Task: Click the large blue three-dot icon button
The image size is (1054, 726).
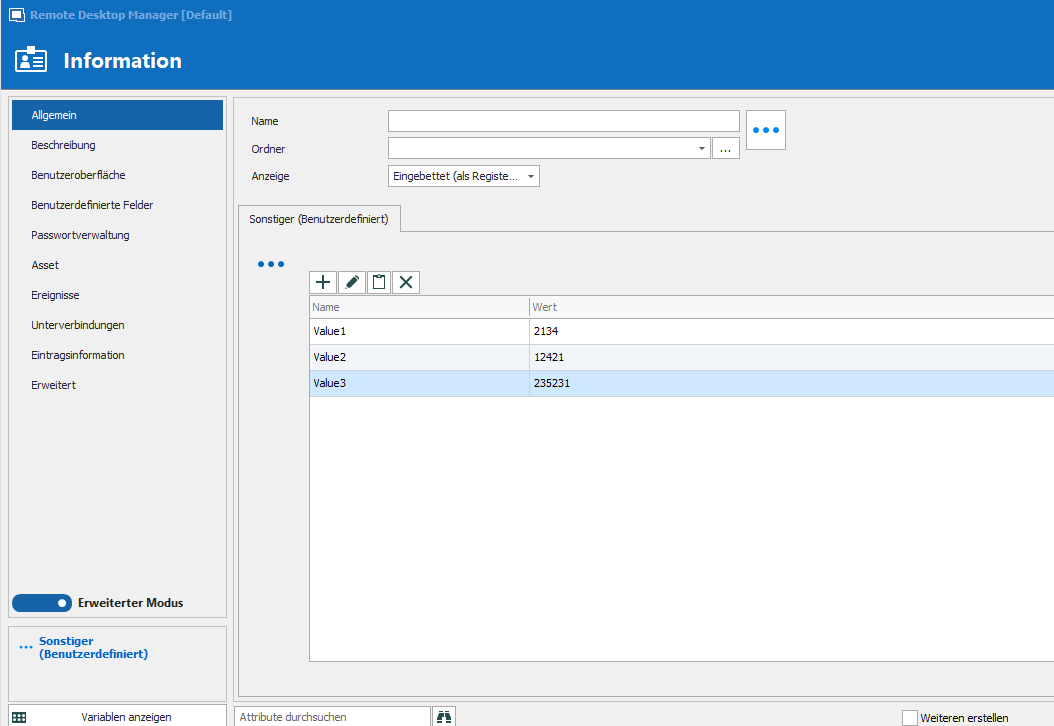Action: coord(766,130)
